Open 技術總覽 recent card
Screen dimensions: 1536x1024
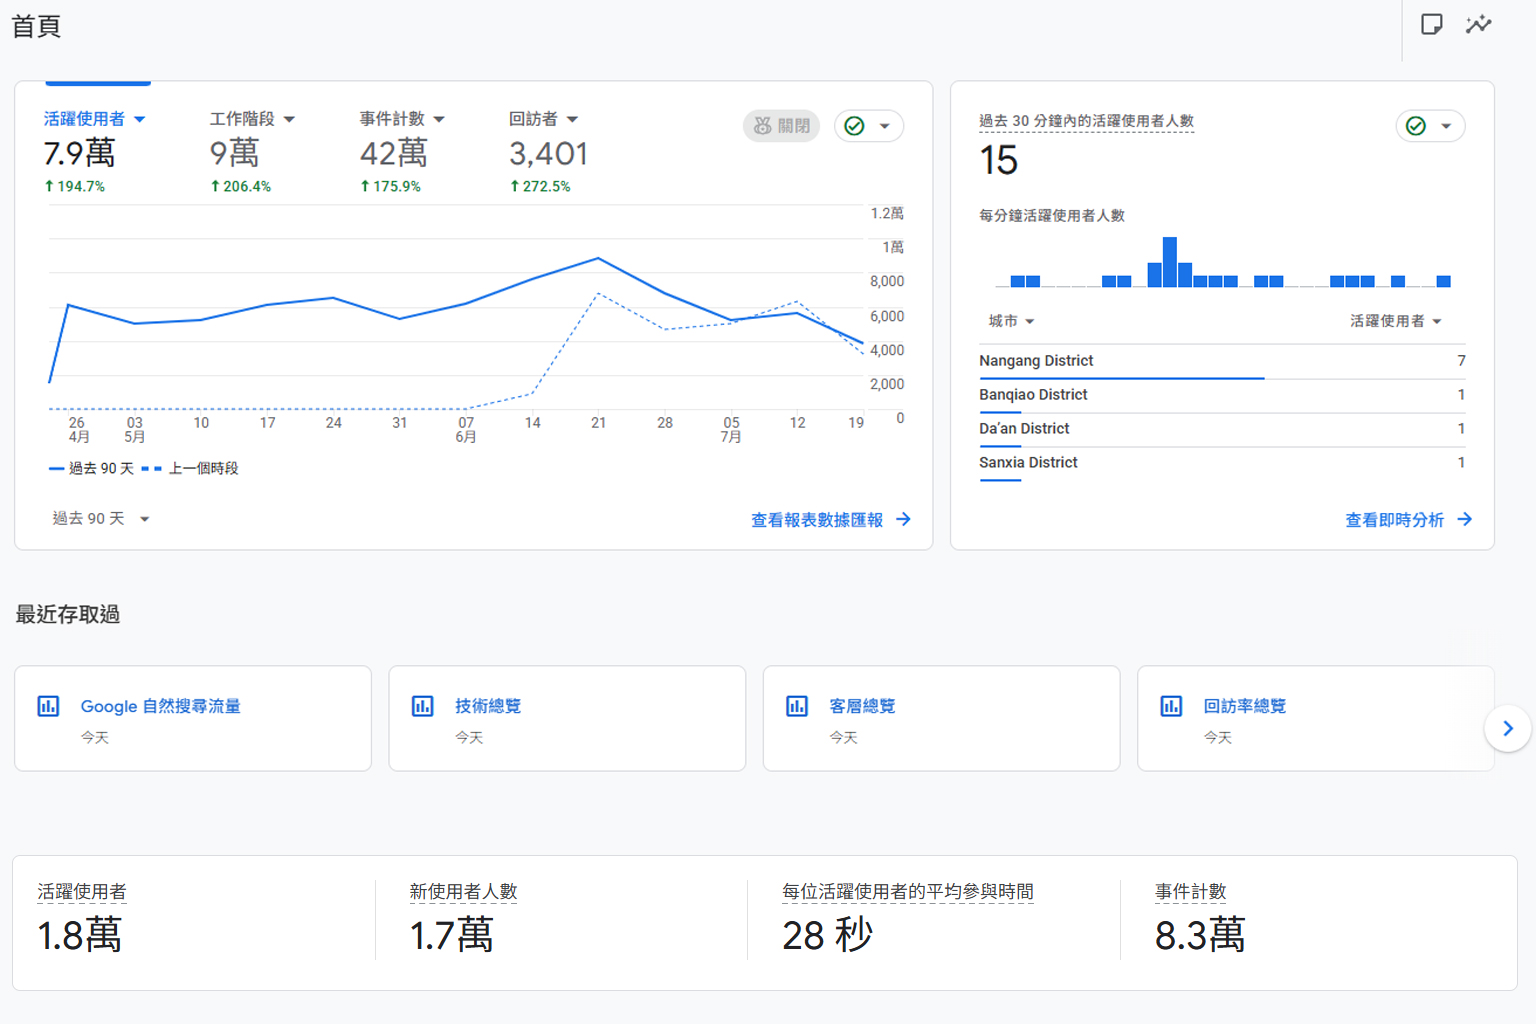(x=567, y=718)
